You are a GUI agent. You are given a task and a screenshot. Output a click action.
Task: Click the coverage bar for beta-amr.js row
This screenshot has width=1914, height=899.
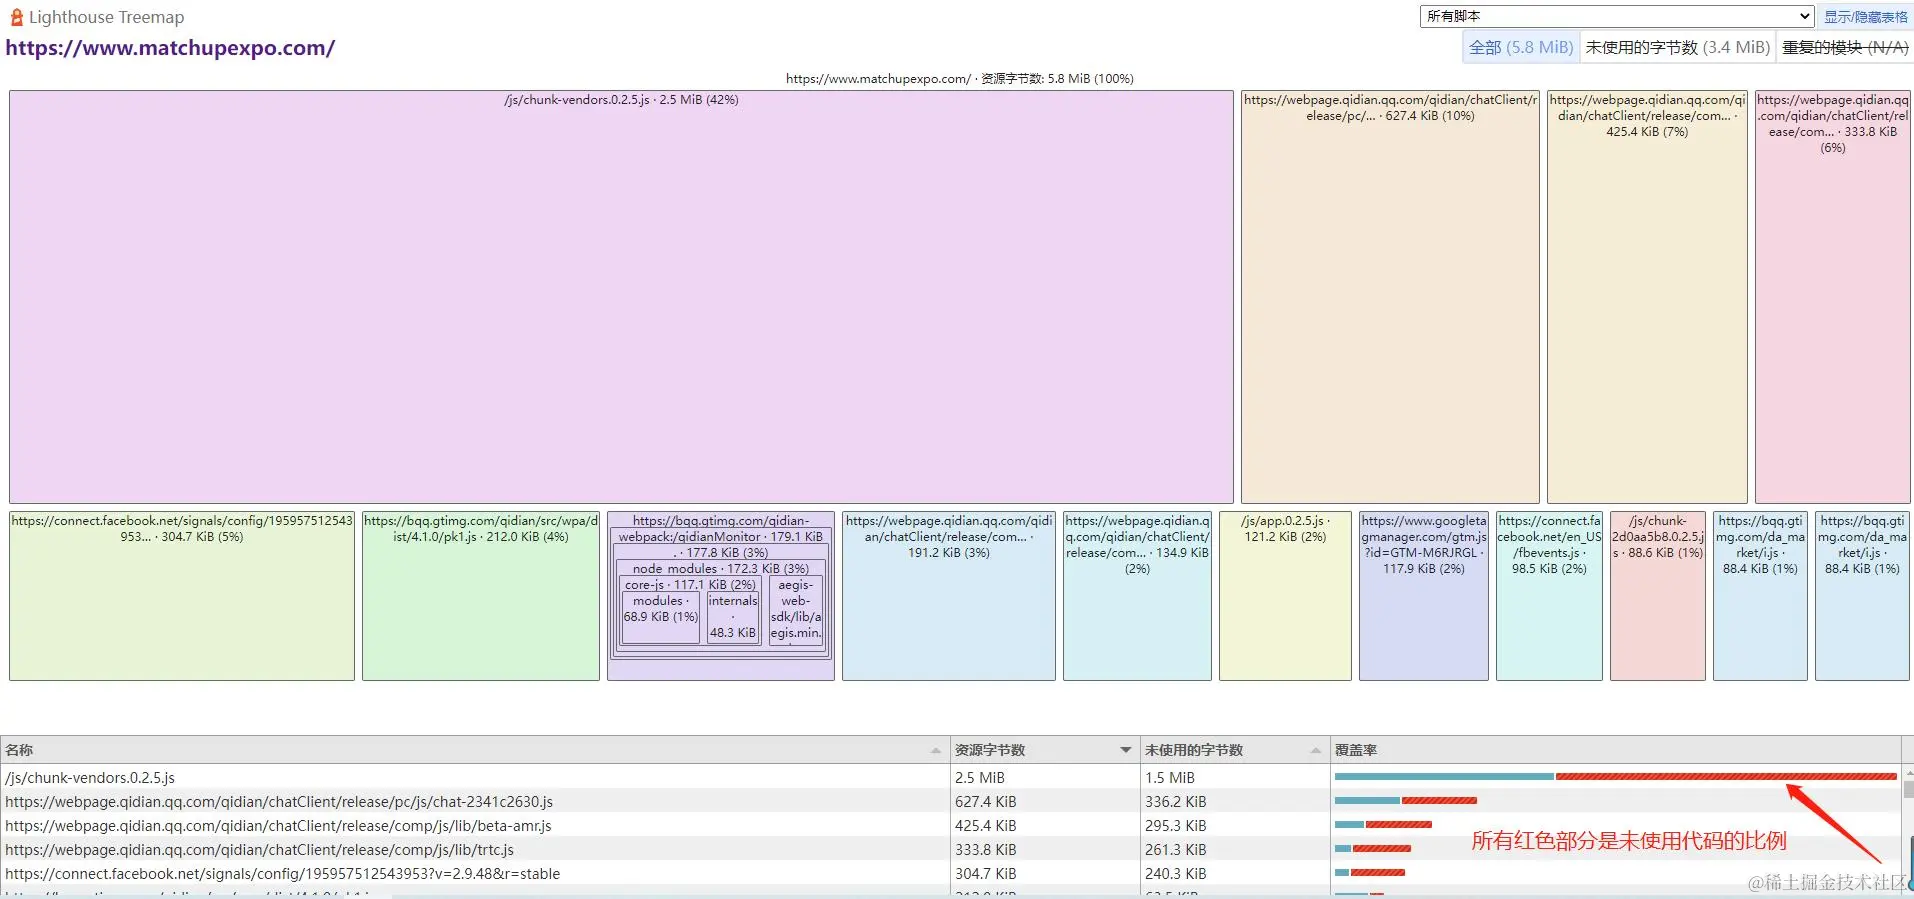tap(1383, 824)
